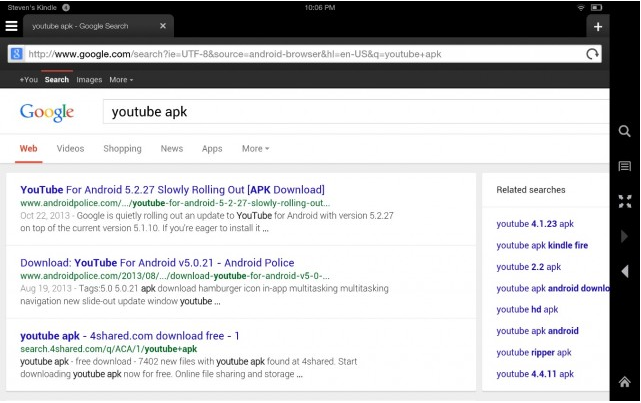
Task: Select related search youtube apk kindle fire
Action: [x=542, y=245]
